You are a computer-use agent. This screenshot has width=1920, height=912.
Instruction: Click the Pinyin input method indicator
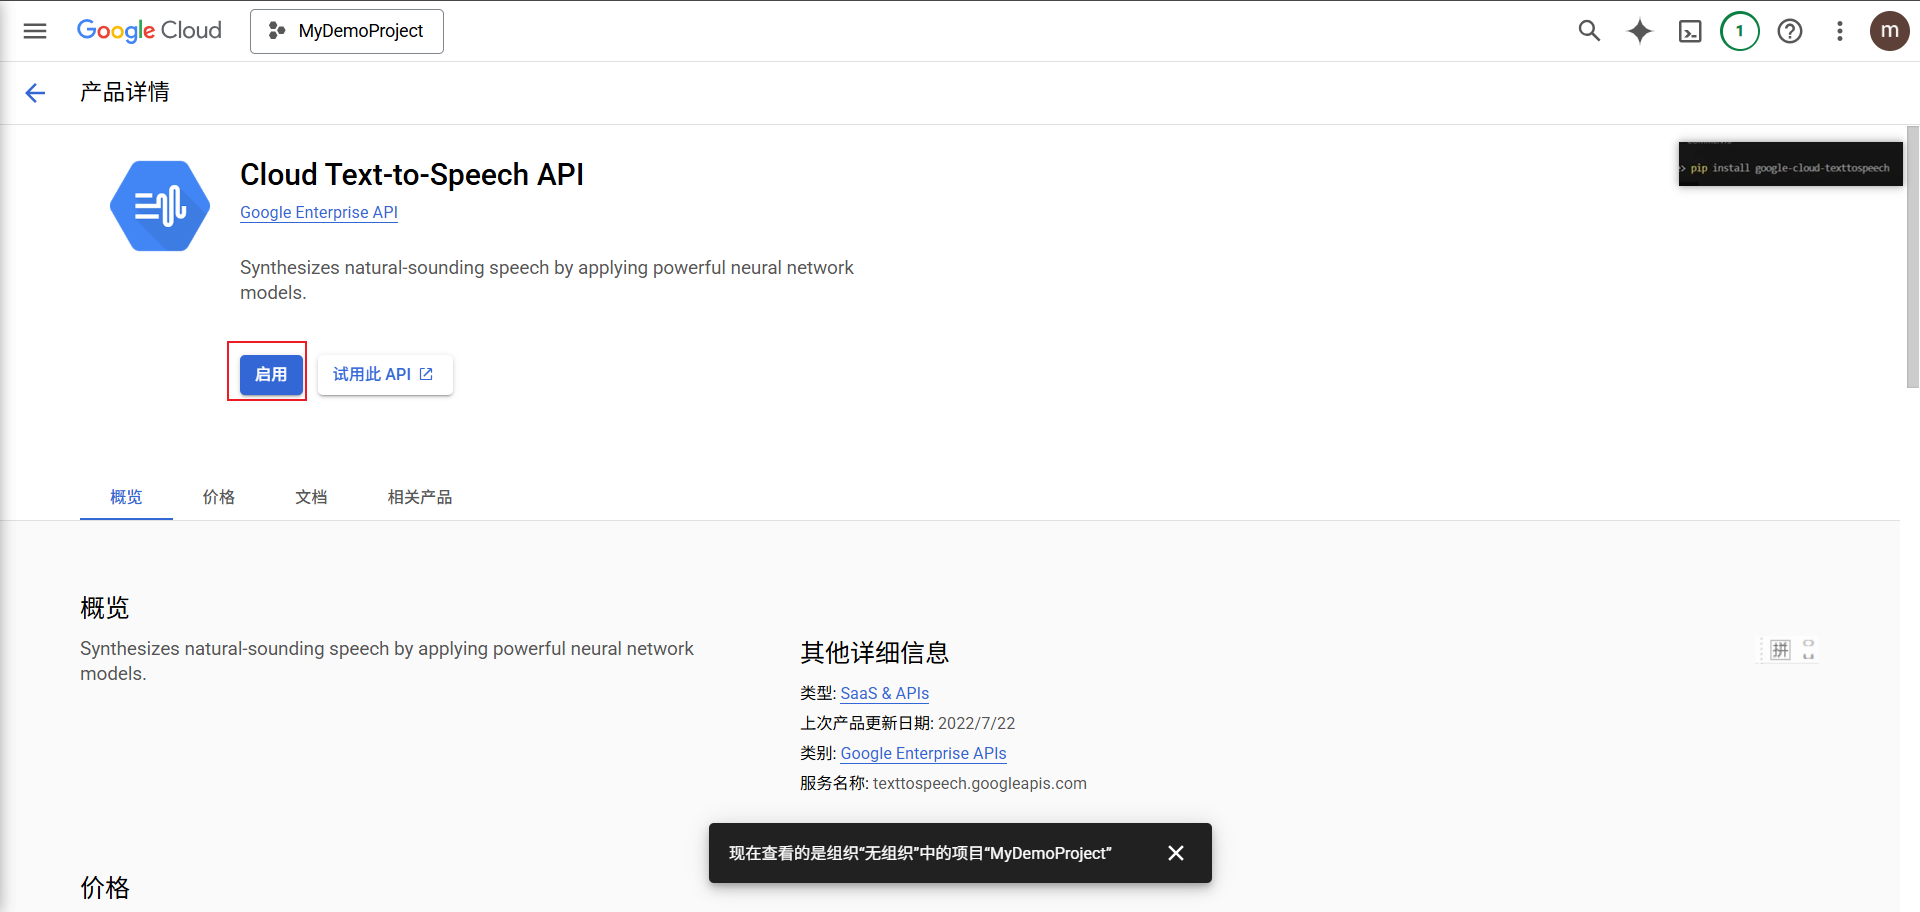tap(1779, 649)
